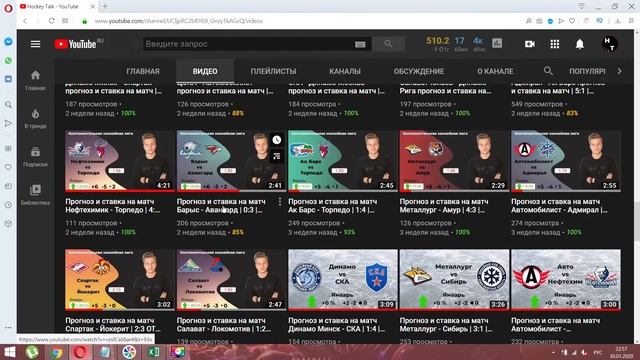Viewport: 640px width, 360px height.
Task: Open the ОБСУЖДЕНИЕ channel tab
Action: (419, 71)
